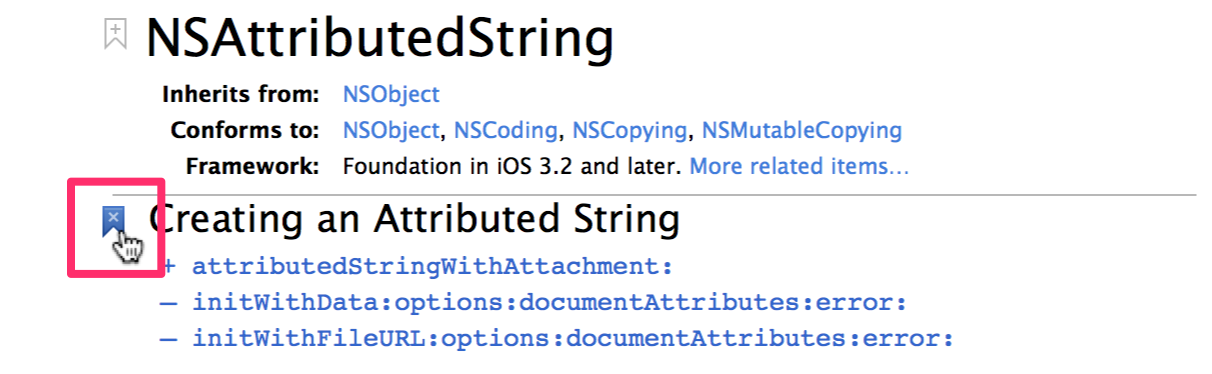Click the Conforms to label

click(245, 130)
